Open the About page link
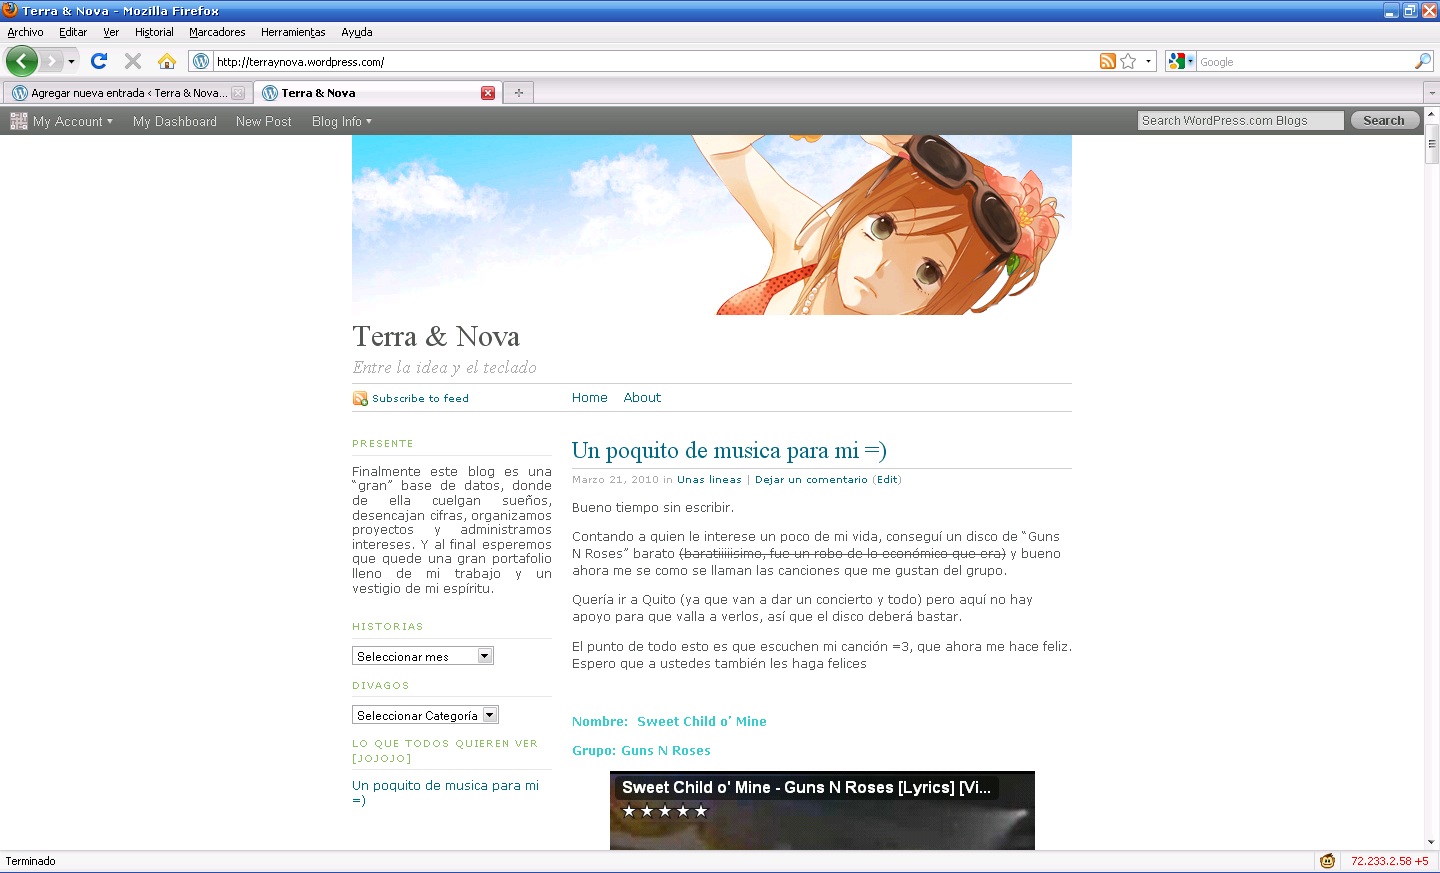 [642, 397]
